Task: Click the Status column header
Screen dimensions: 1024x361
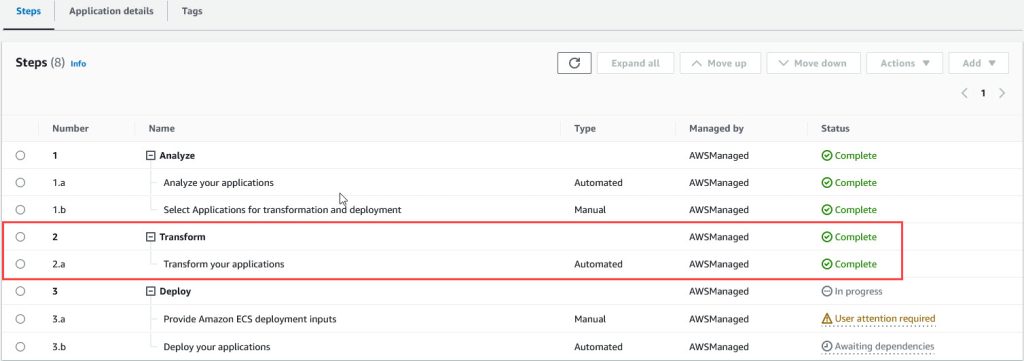Action: 835,129
